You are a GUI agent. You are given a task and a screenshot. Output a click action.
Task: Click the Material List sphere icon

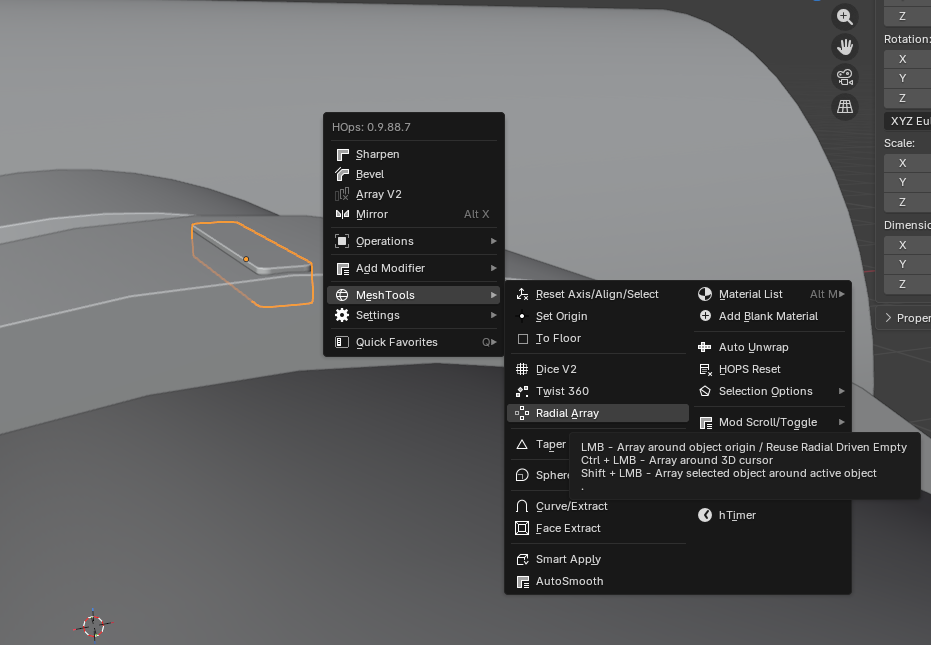click(705, 294)
